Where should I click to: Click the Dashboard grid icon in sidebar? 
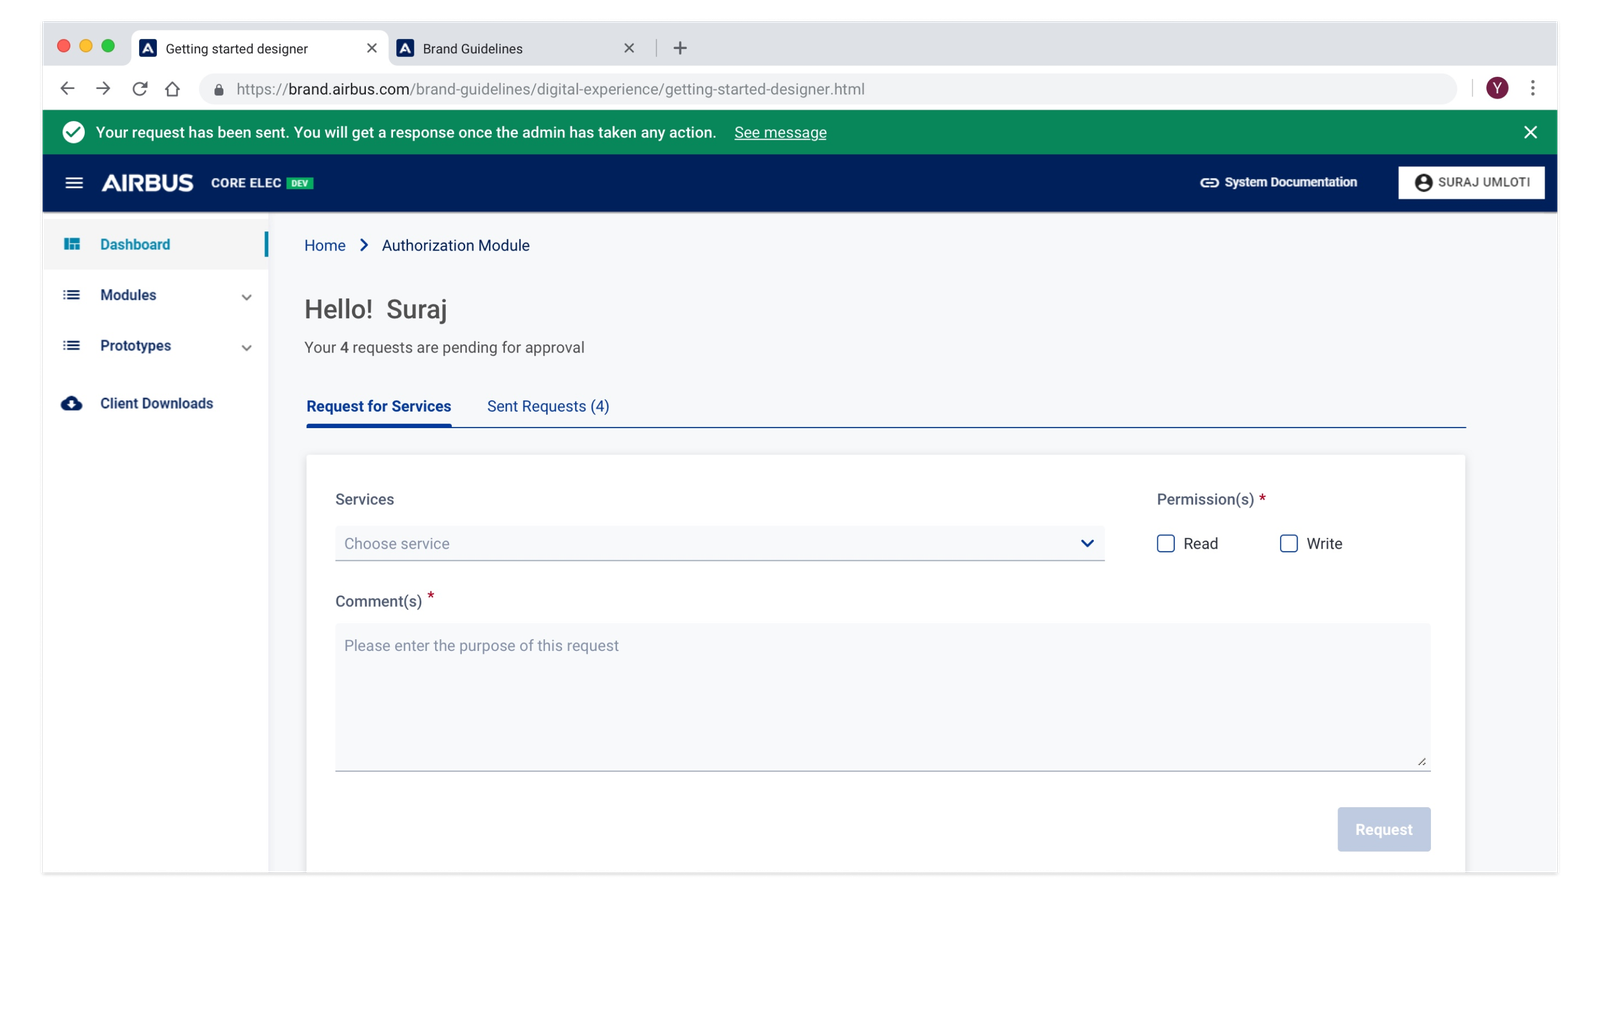72,245
